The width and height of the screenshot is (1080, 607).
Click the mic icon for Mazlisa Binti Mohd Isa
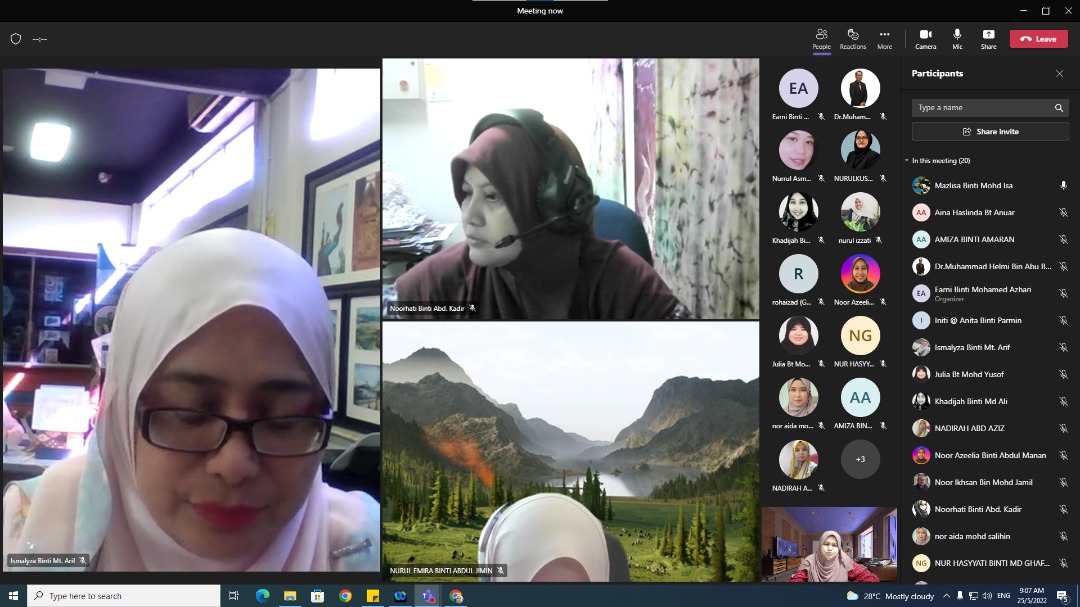(x=1063, y=185)
